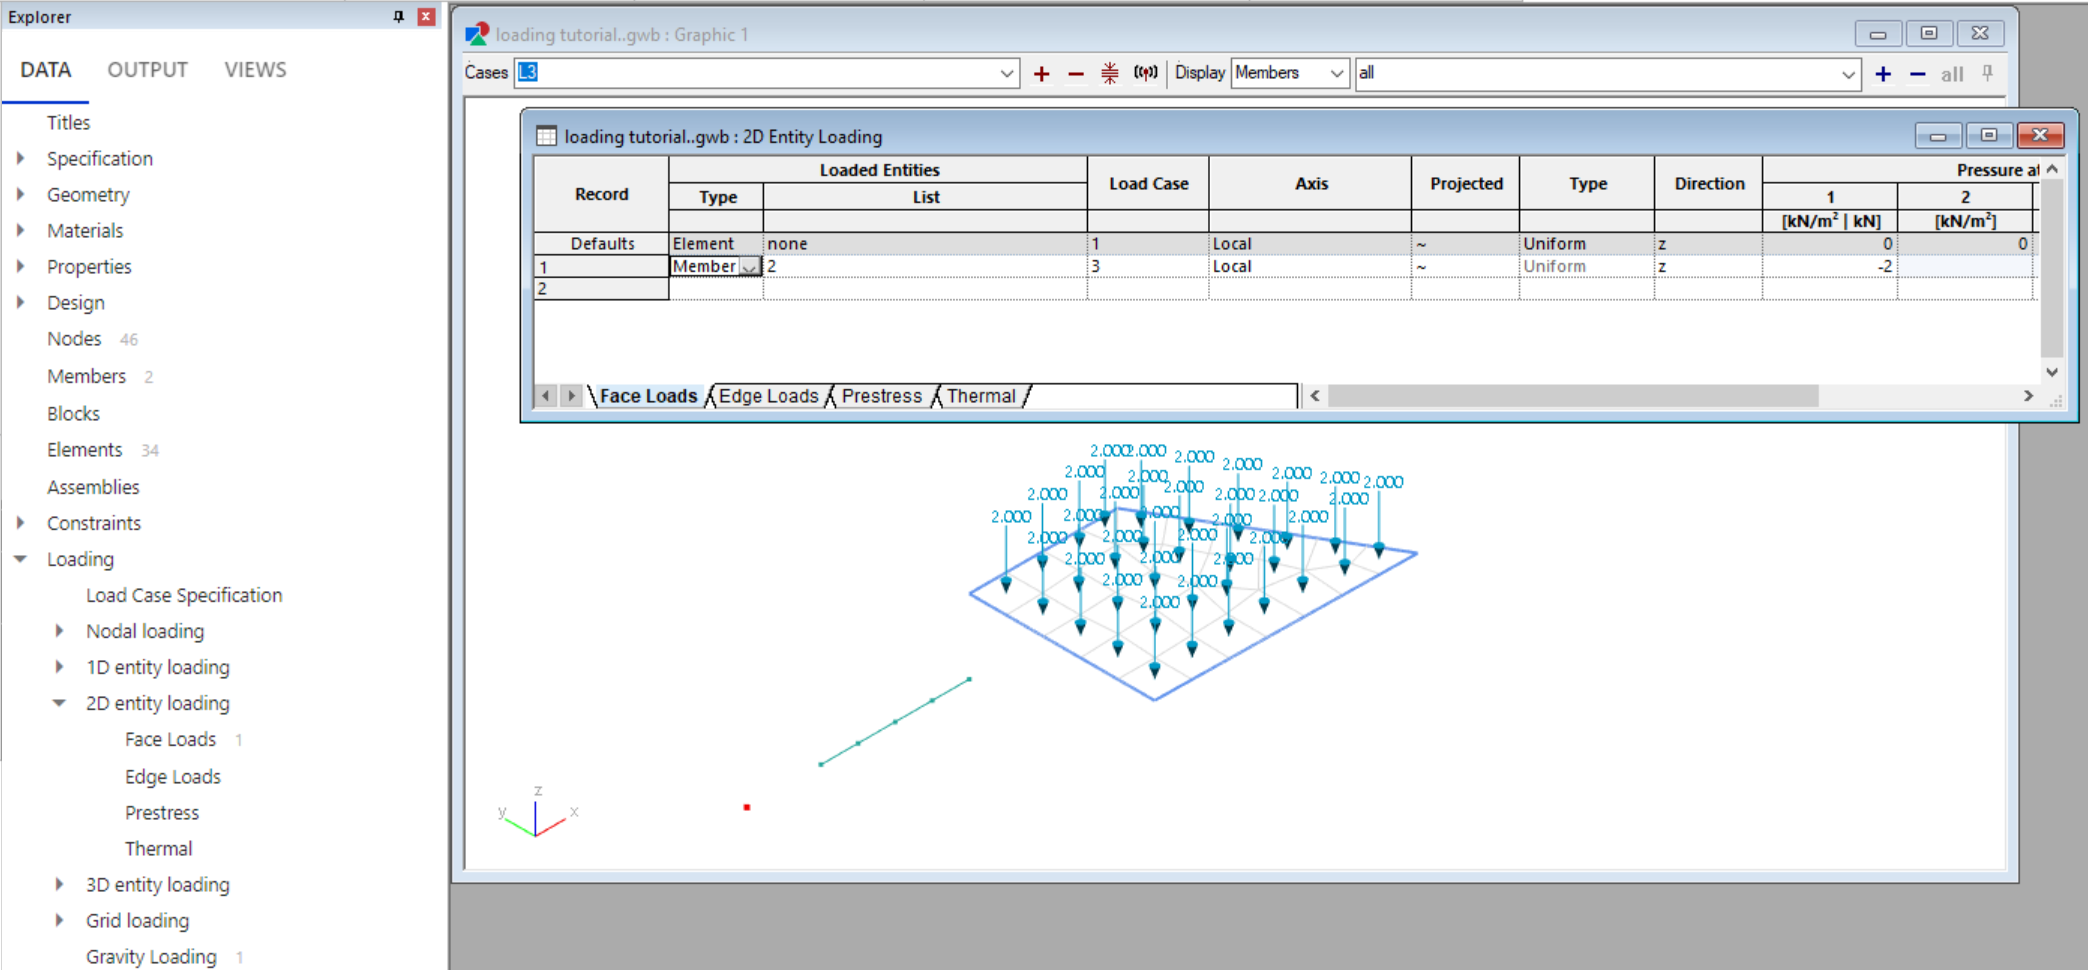Open the Display Members dropdown
The width and height of the screenshot is (2088, 970).
point(1336,73)
